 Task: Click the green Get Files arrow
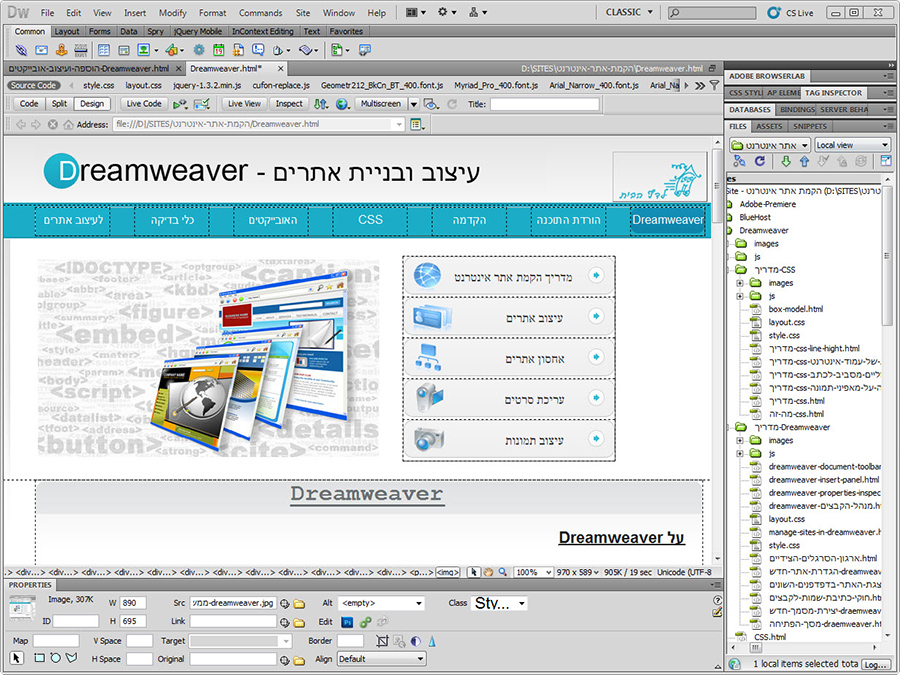tap(786, 161)
